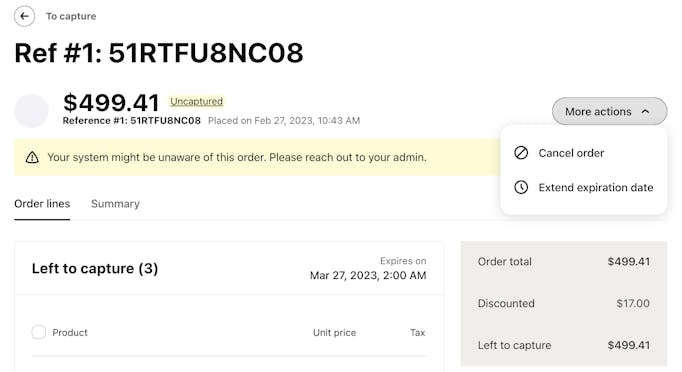Open the Order lines tab
682x372 pixels.
point(42,204)
